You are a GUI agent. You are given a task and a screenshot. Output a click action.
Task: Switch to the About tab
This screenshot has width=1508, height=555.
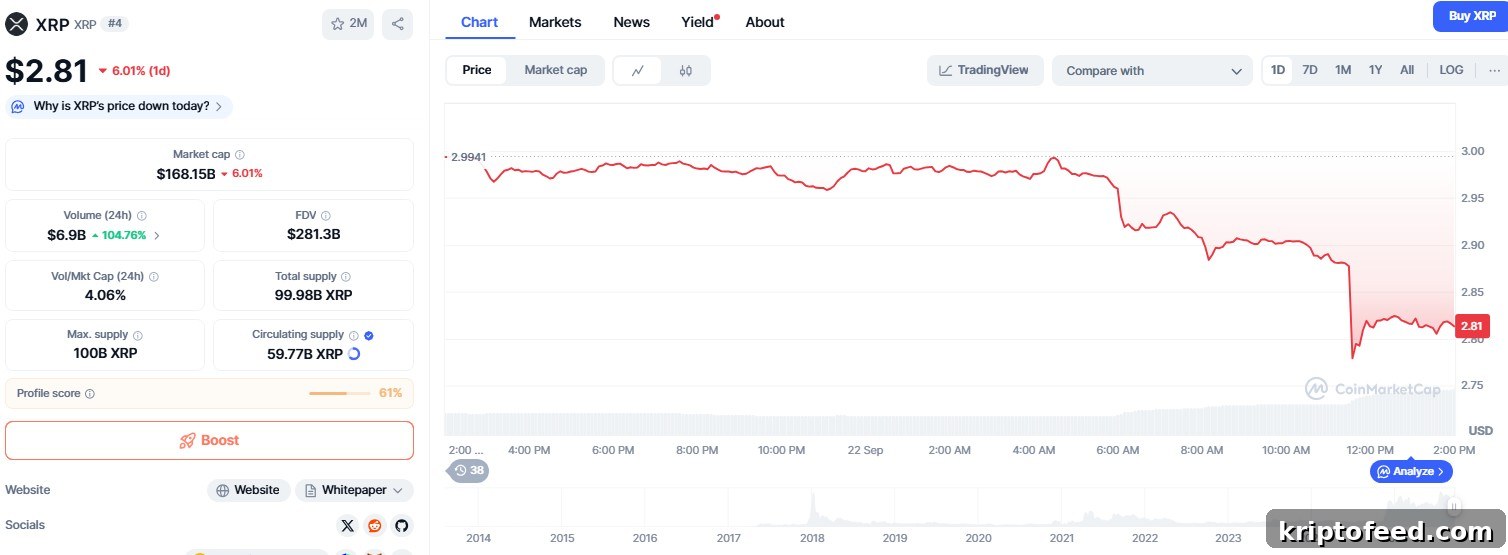click(x=765, y=22)
